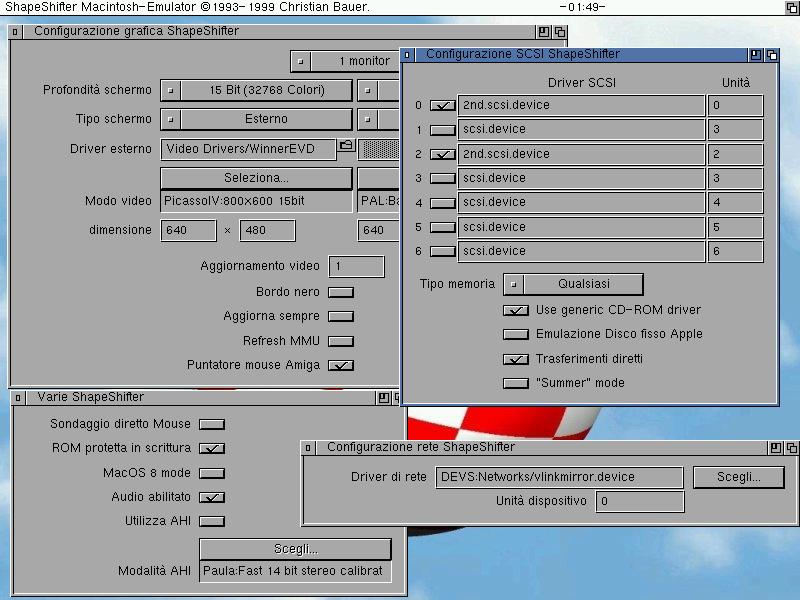This screenshot has width=800, height=600.
Task: Close the Varie ShapeShifter window
Action: [18, 397]
